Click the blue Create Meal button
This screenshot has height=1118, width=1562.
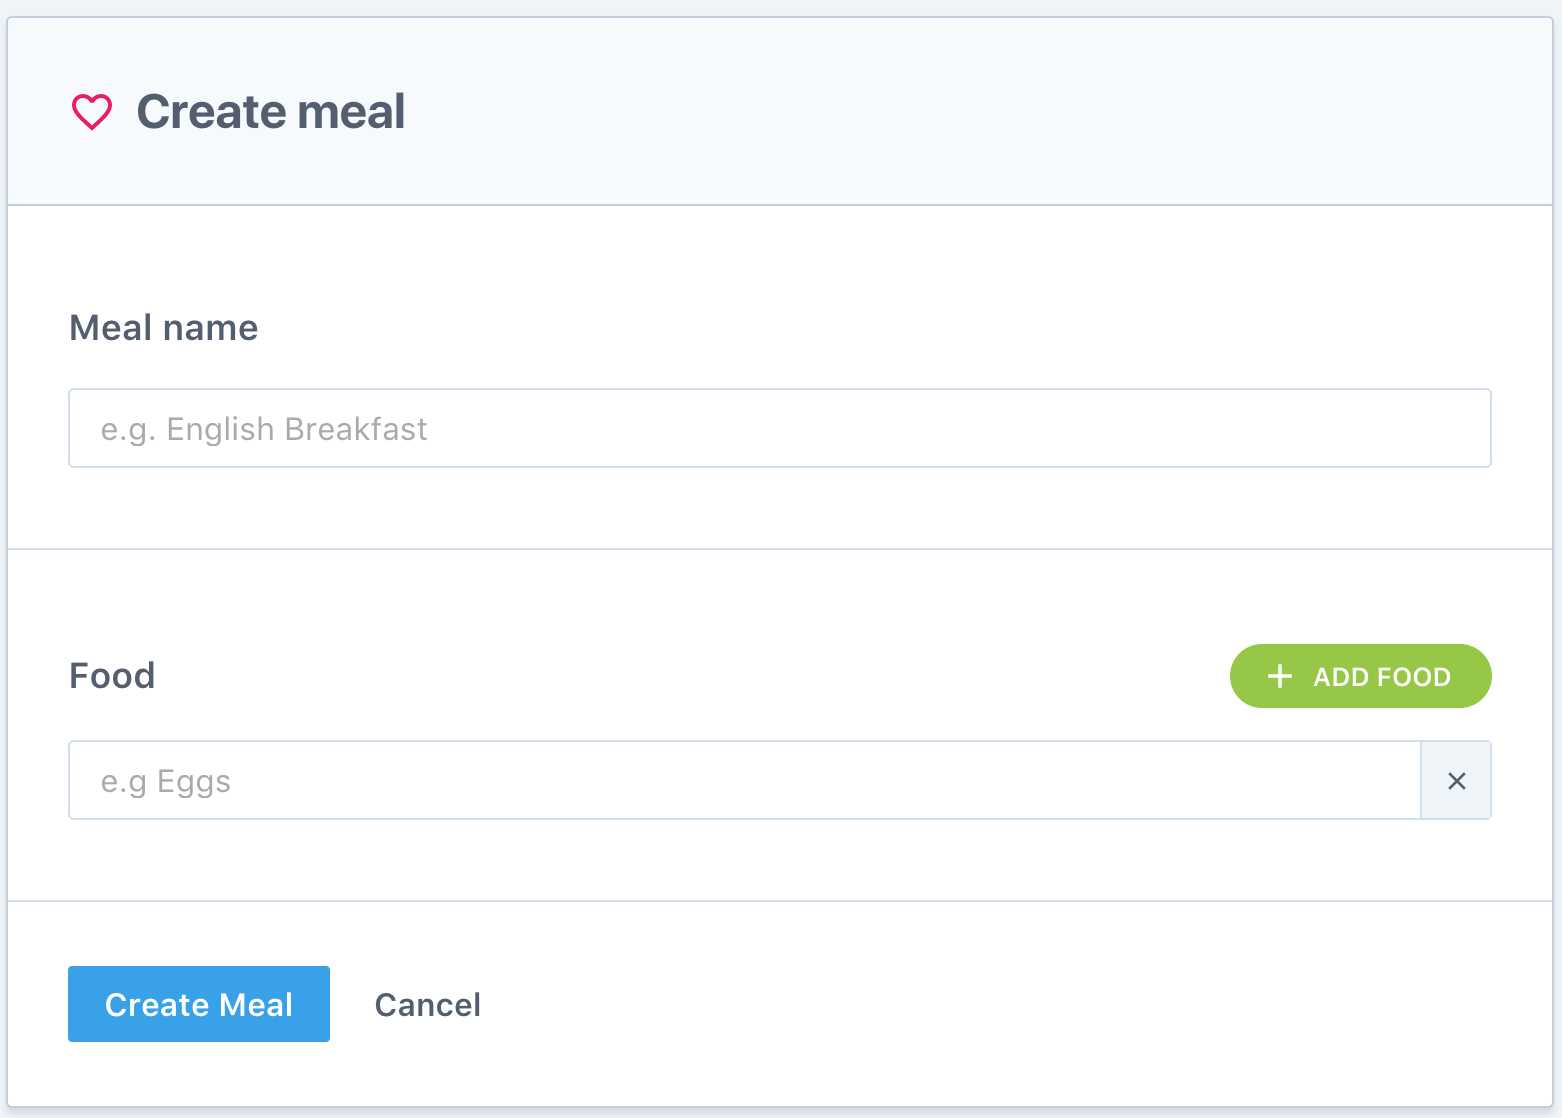(x=199, y=1004)
